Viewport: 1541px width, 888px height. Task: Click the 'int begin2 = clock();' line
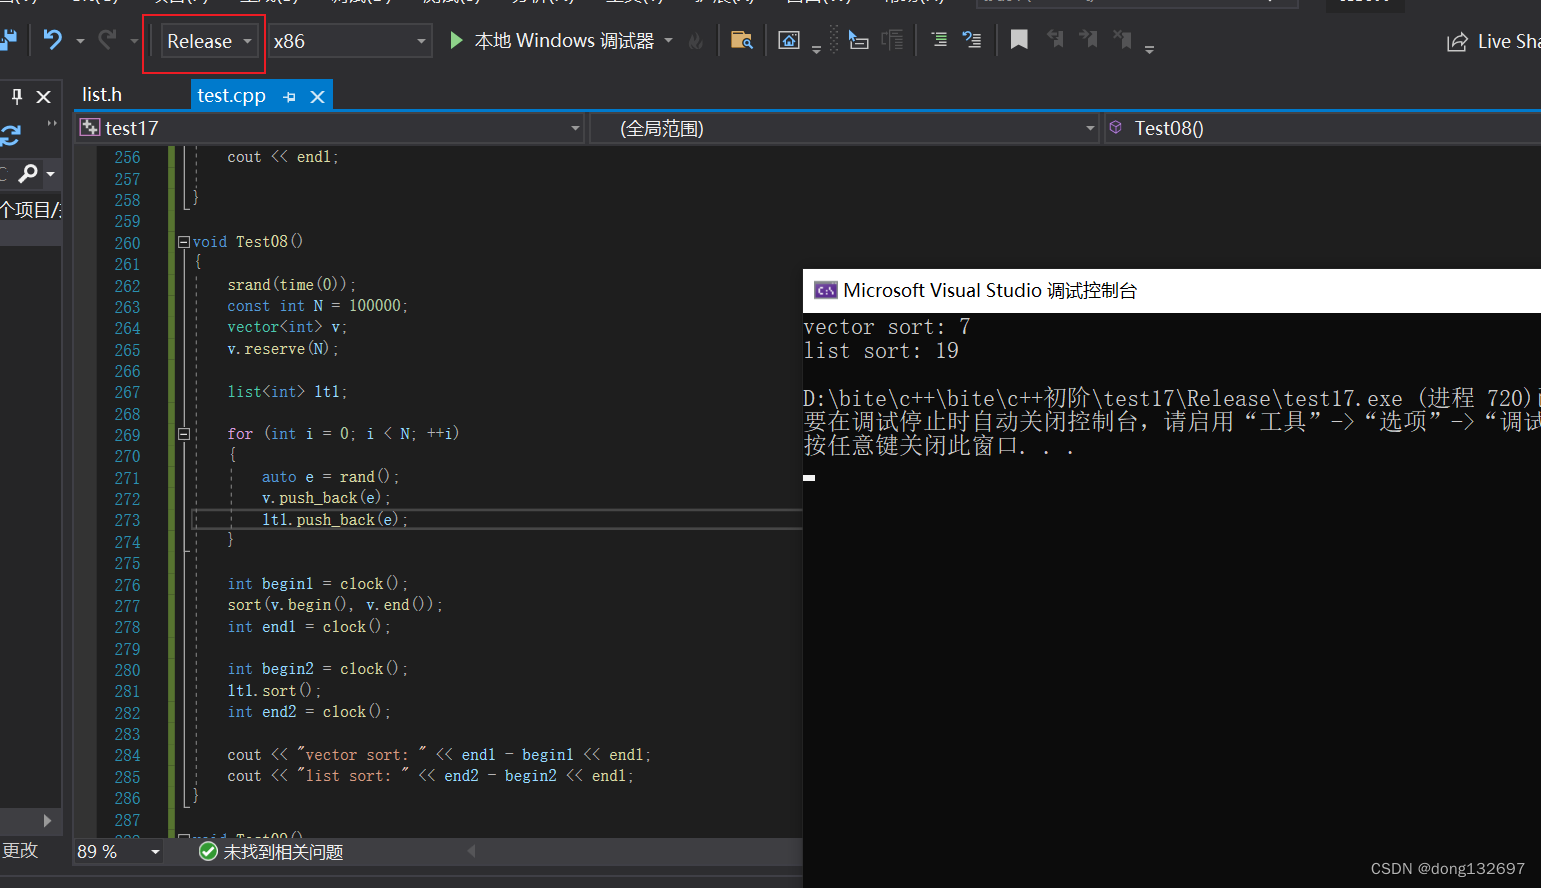(x=317, y=669)
